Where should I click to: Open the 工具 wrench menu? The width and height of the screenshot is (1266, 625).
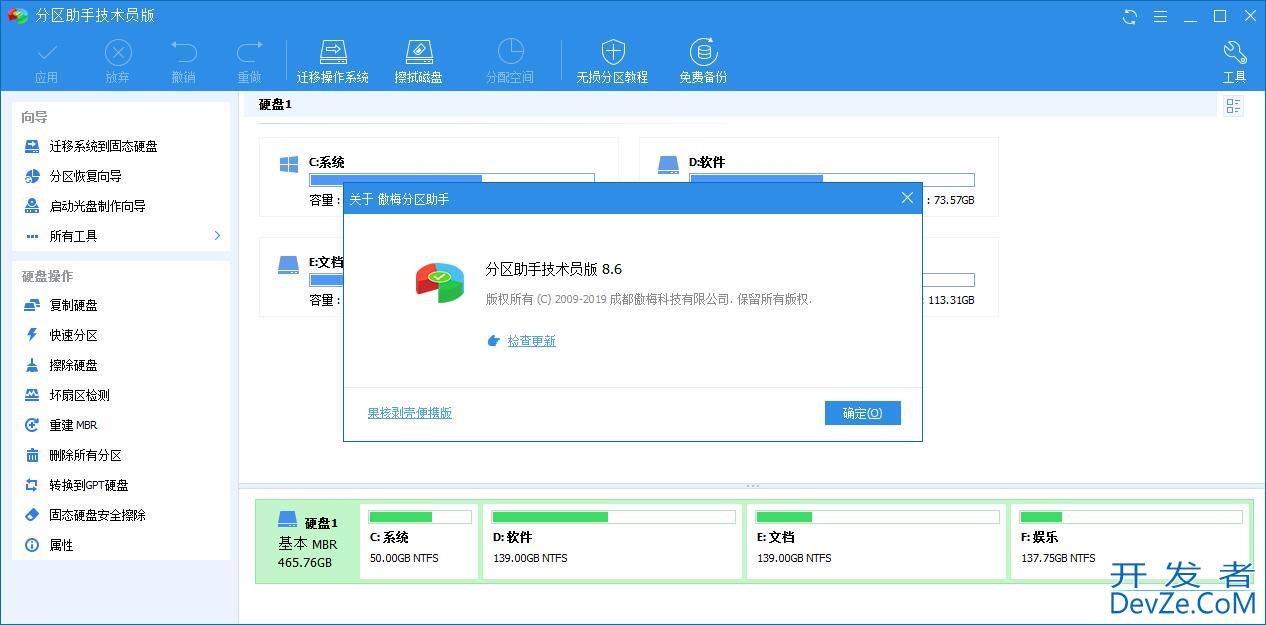point(1234,62)
